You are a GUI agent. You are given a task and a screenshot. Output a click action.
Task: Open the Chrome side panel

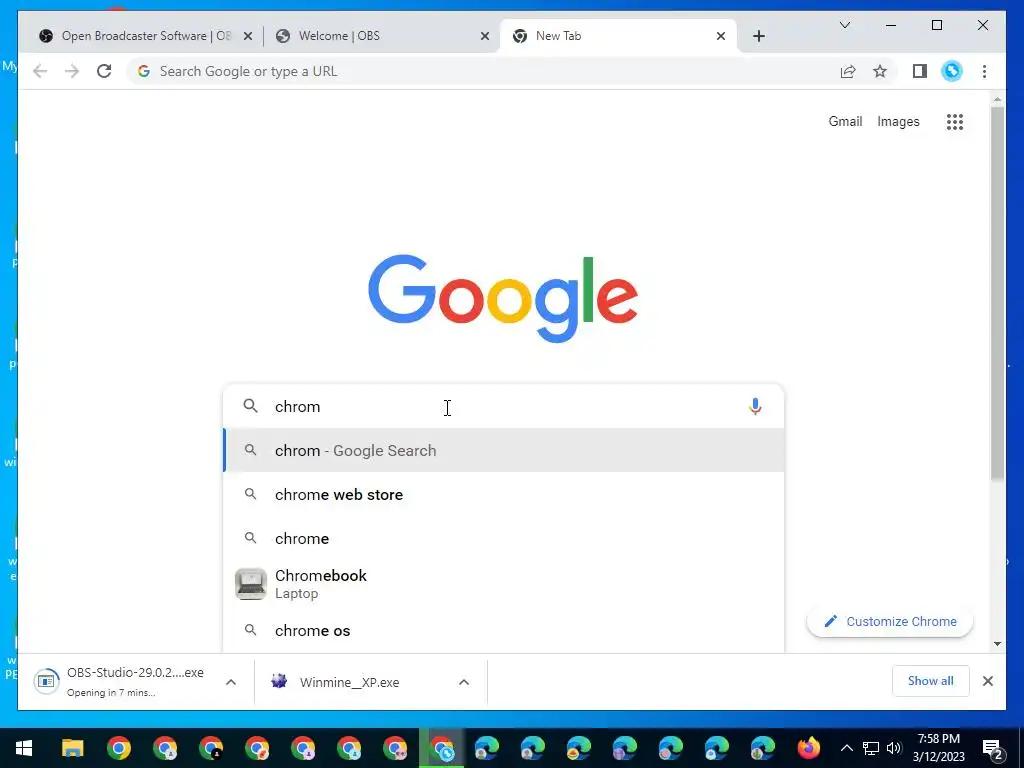920,71
